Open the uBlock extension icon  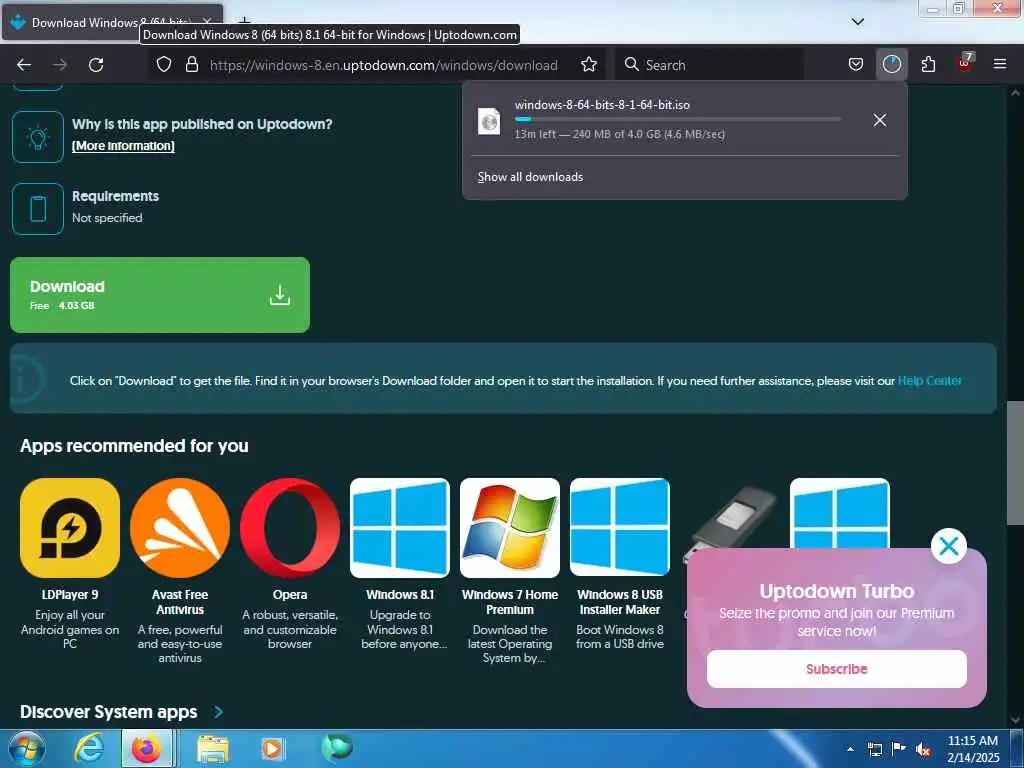pos(965,63)
